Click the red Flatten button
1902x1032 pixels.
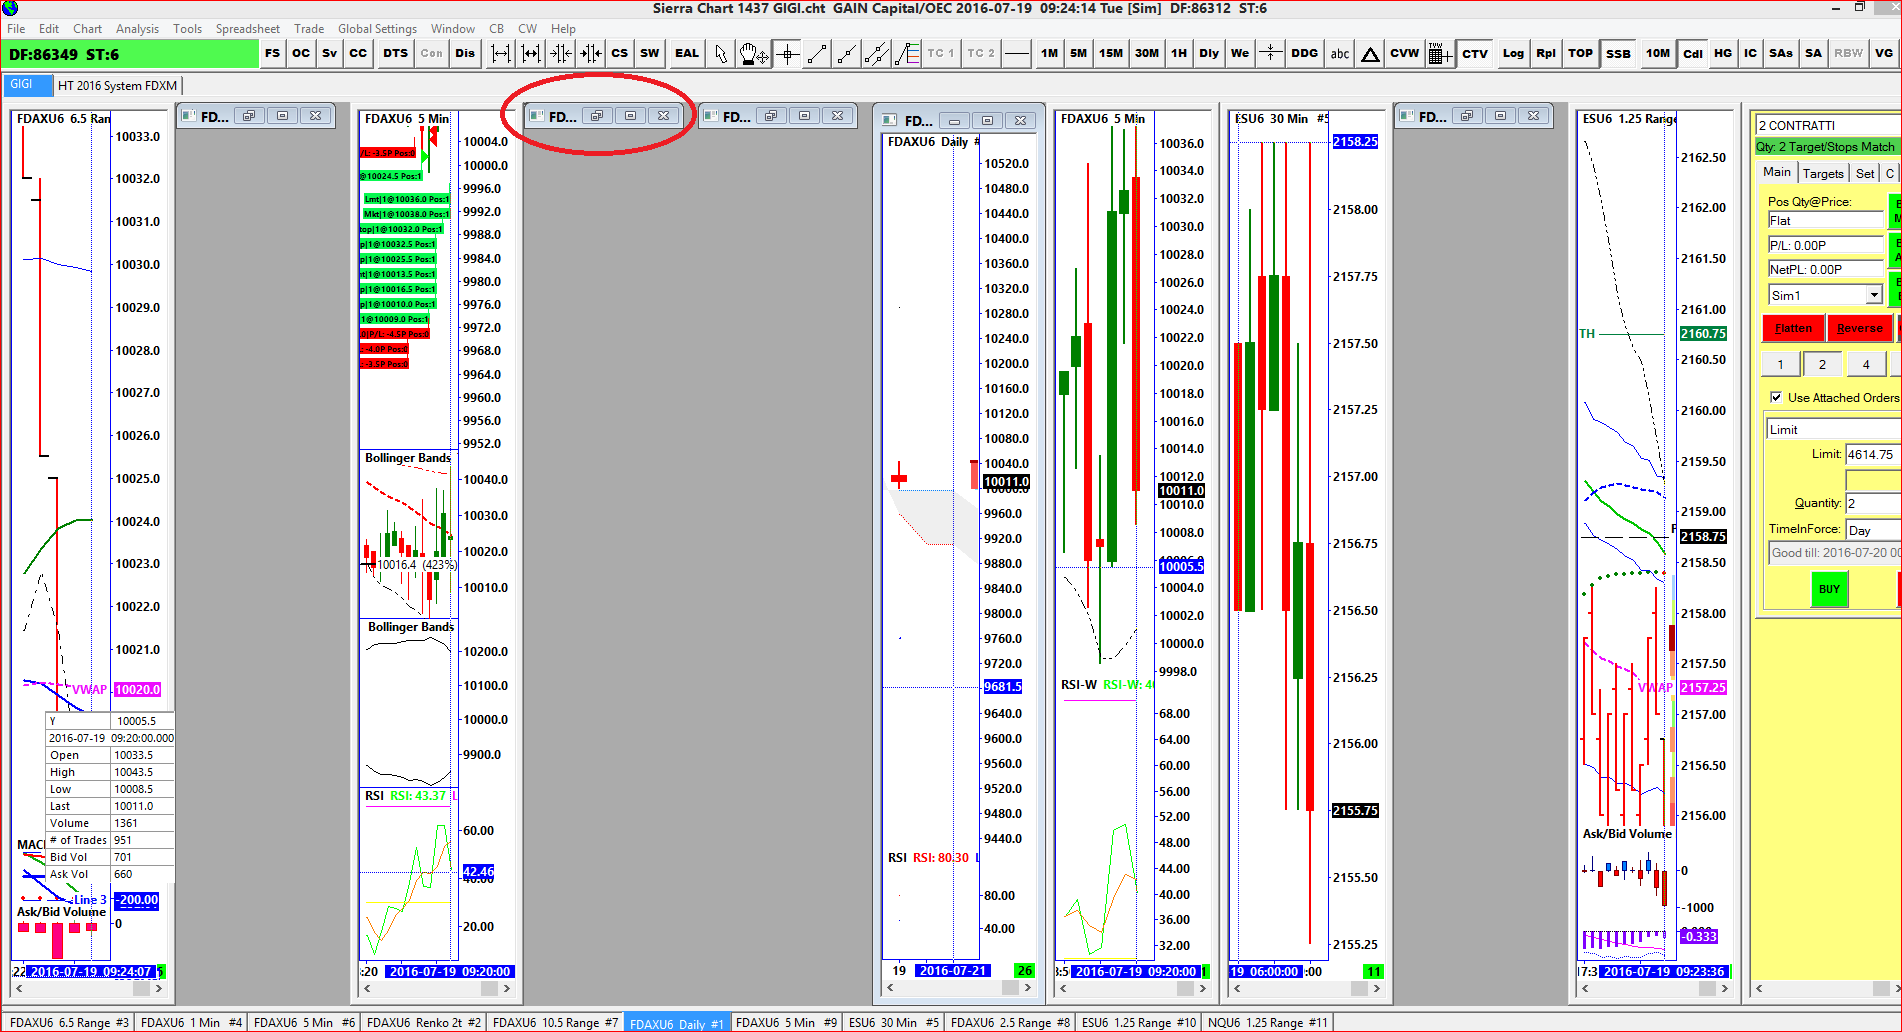pos(1793,328)
